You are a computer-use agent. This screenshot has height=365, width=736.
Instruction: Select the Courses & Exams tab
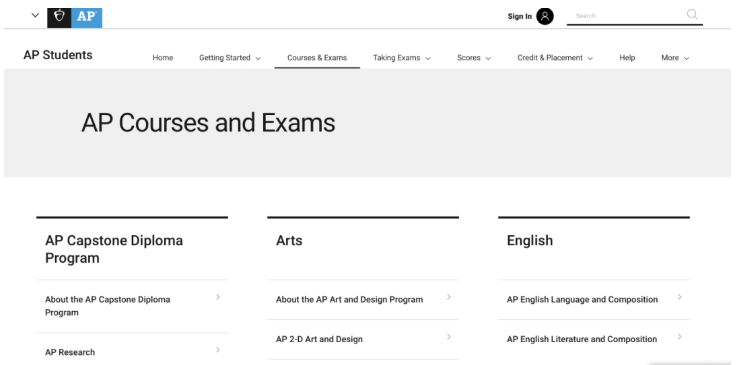tap(317, 58)
